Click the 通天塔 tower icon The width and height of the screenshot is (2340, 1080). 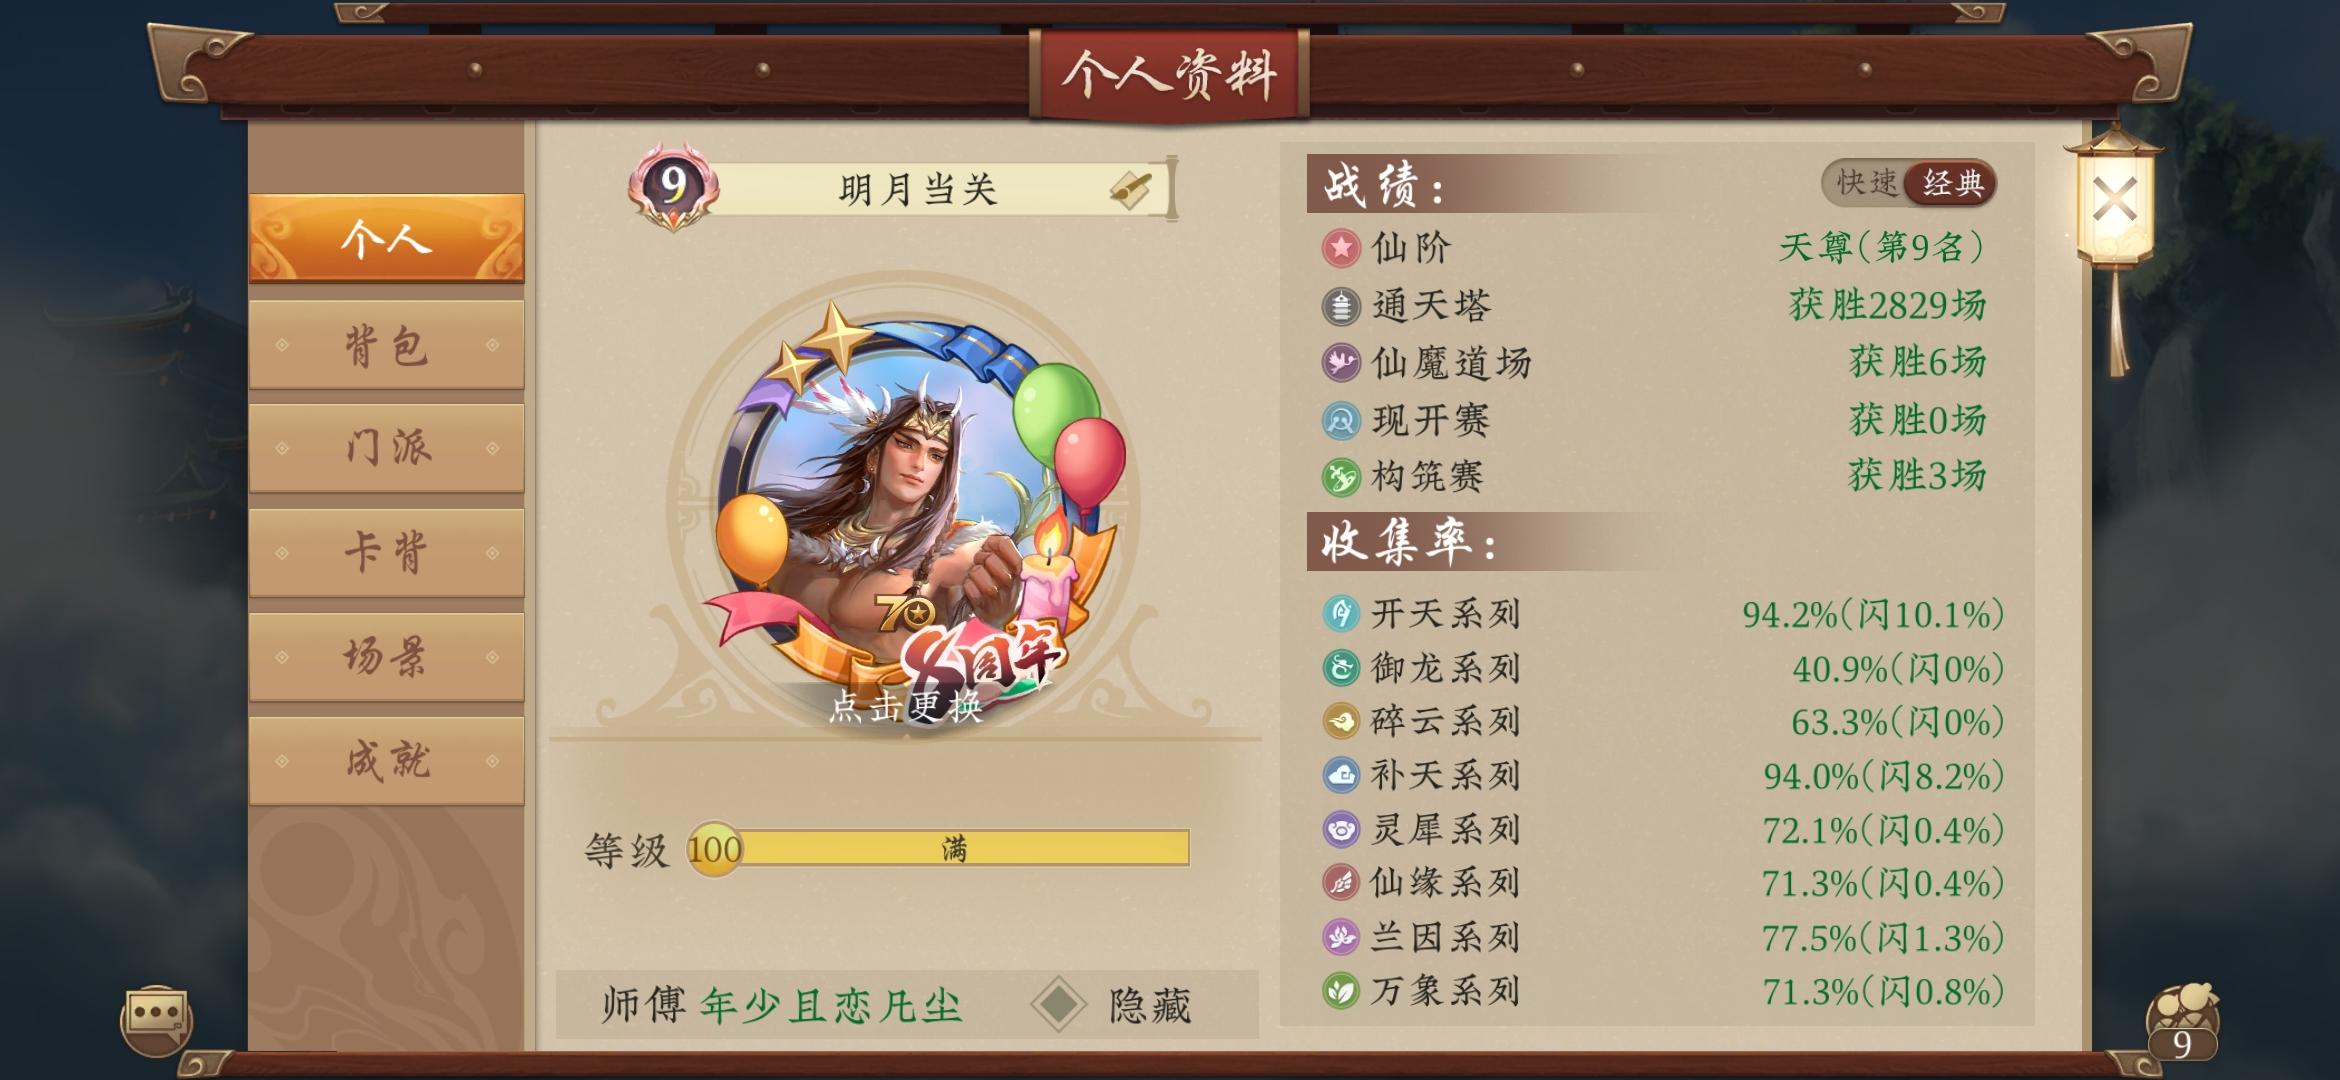[x=1341, y=305]
